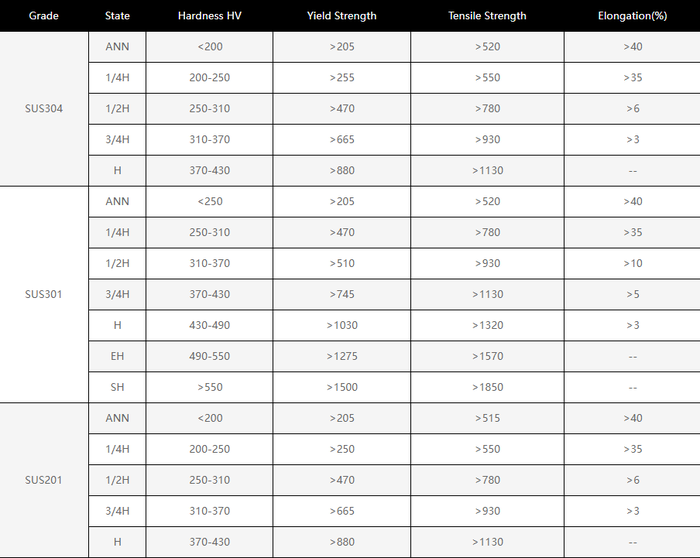Click the >1275 yield strength cell
Viewport: 700px width, 558px height.
click(x=342, y=356)
